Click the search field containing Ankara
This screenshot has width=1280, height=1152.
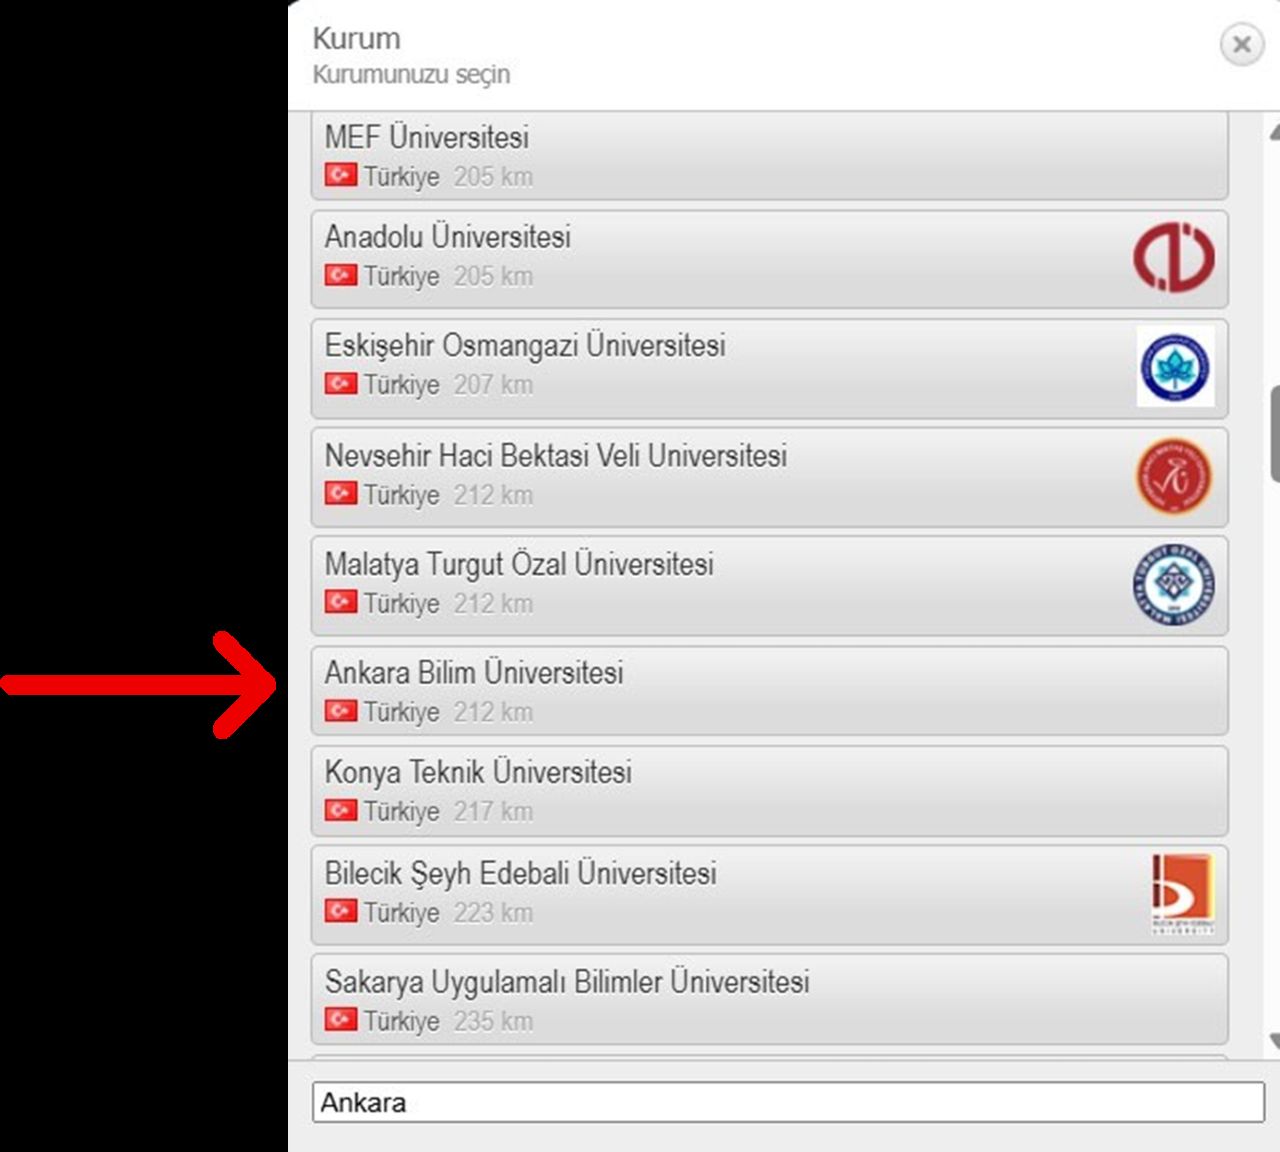pos(787,1102)
